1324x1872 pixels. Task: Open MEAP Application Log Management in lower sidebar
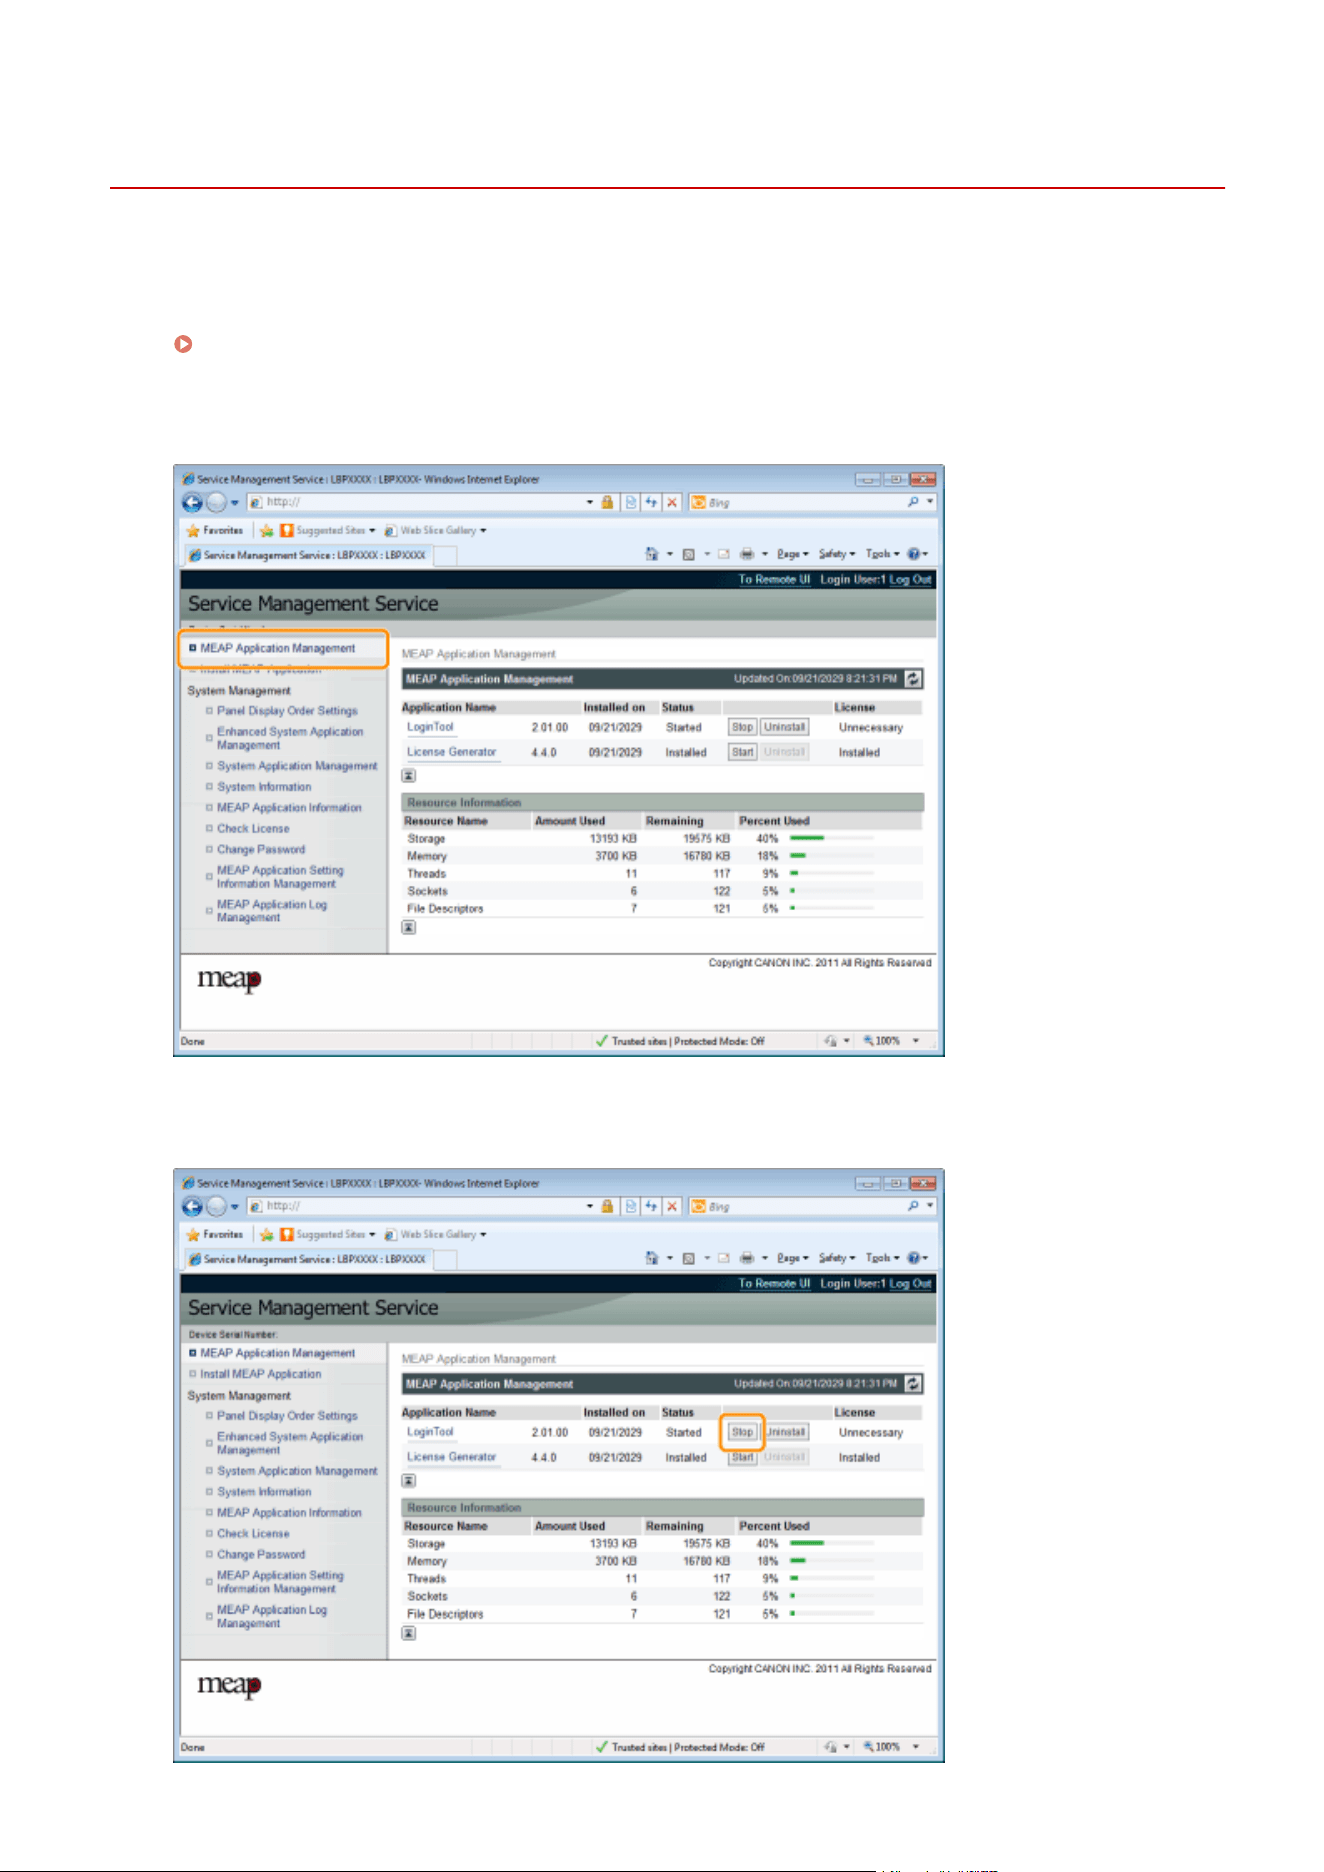pyautogui.click(x=272, y=1616)
